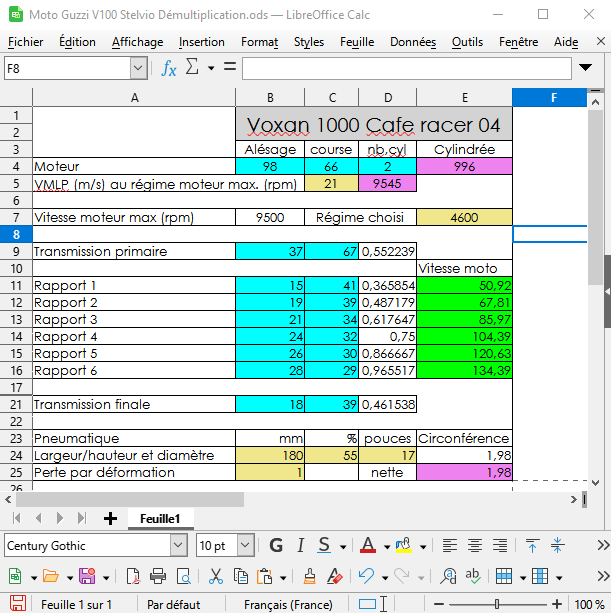611x613 pixels.
Task: Open the background color dropdown arrow
Action: 423,546
